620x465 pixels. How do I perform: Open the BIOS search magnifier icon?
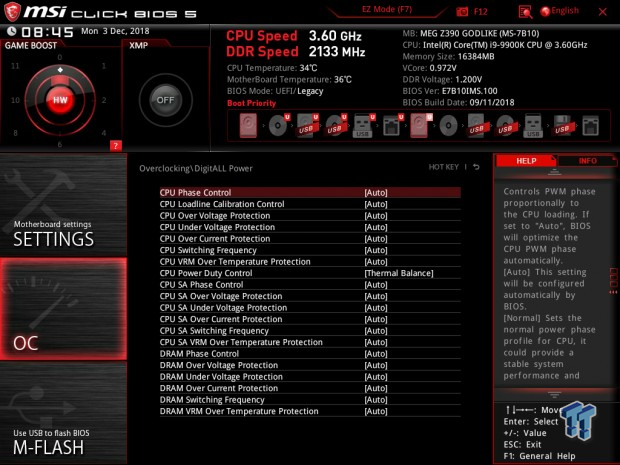pyautogui.click(x=525, y=12)
